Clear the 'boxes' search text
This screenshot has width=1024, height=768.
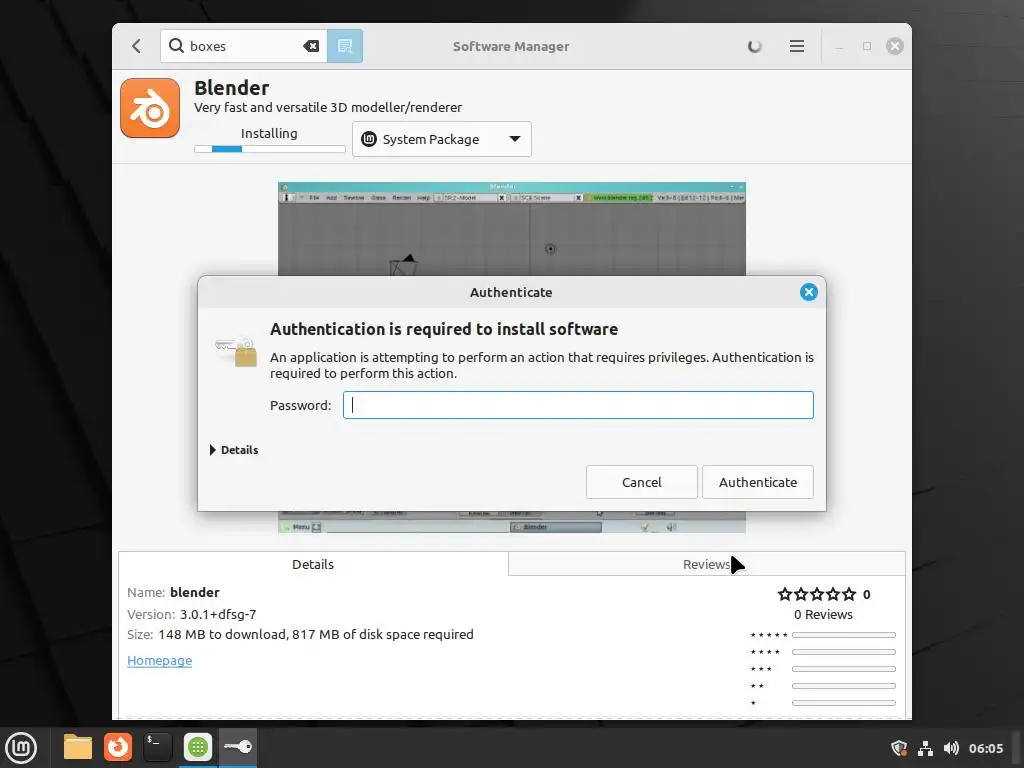pyautogui.click(x=312, y=46)
